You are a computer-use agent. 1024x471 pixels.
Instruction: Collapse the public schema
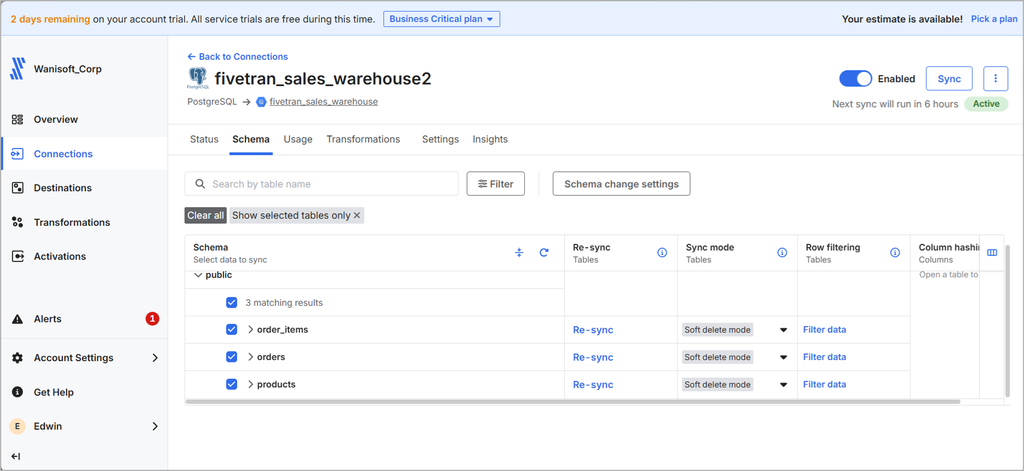[199, 276]
